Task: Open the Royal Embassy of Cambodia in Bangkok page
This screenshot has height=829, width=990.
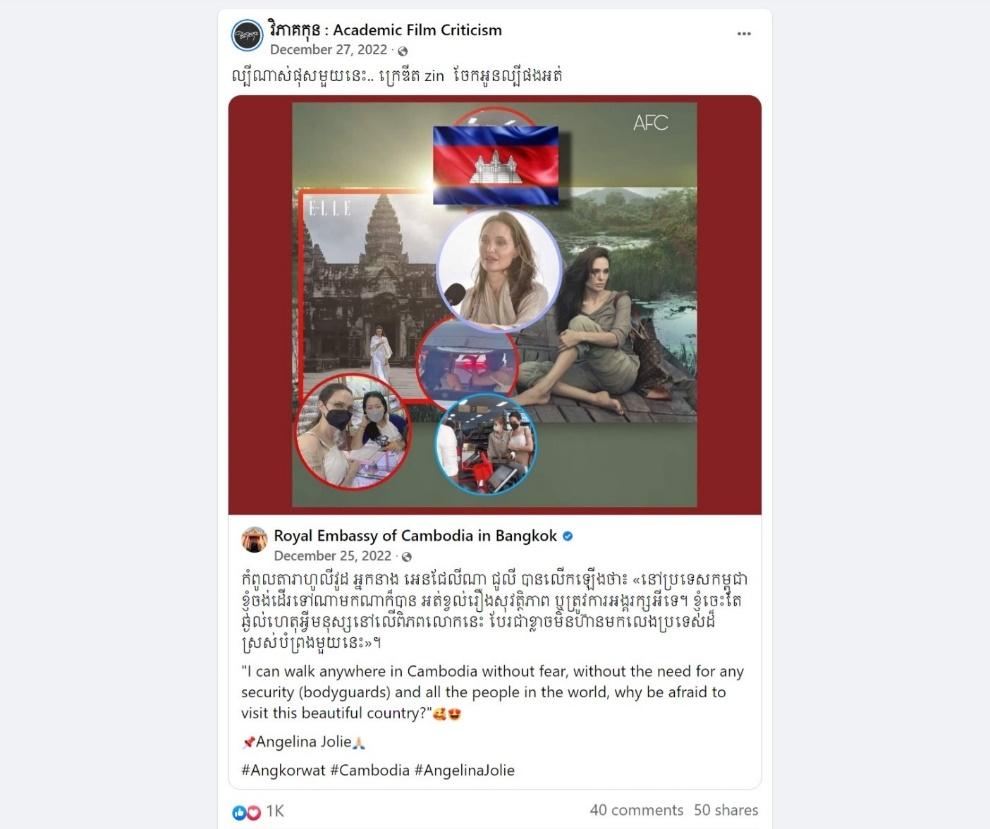Action: point(415,536)
